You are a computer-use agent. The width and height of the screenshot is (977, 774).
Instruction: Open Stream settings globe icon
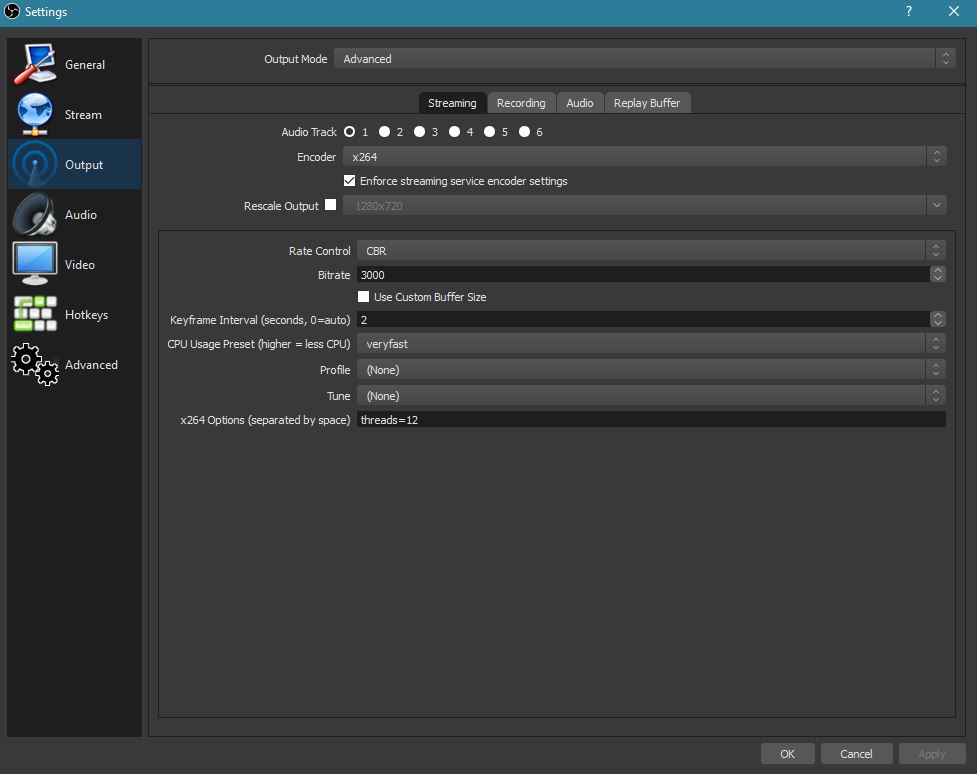(x=35, y=114)
